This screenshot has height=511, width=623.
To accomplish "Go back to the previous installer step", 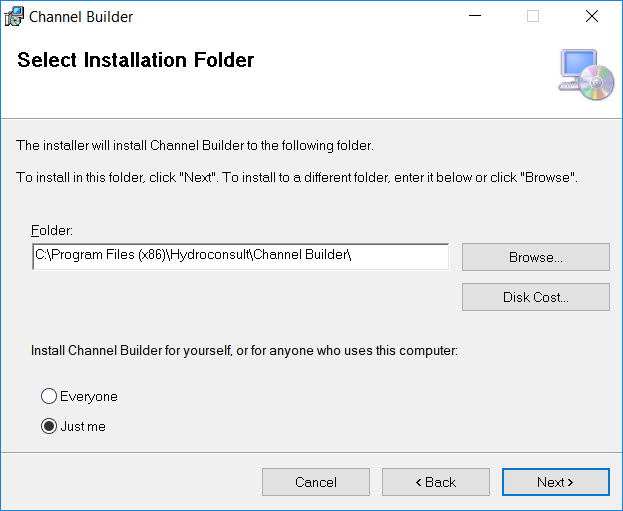I will (x=435, y=482).
